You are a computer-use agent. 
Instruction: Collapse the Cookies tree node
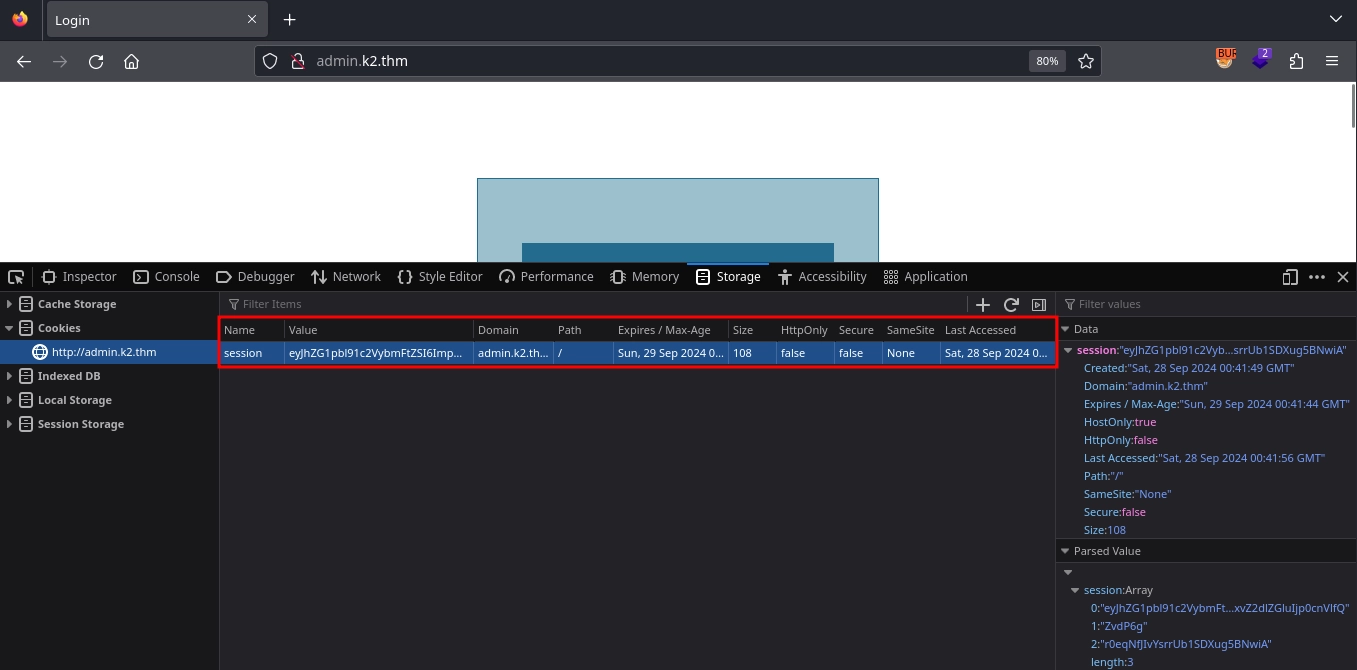point(10,328)
